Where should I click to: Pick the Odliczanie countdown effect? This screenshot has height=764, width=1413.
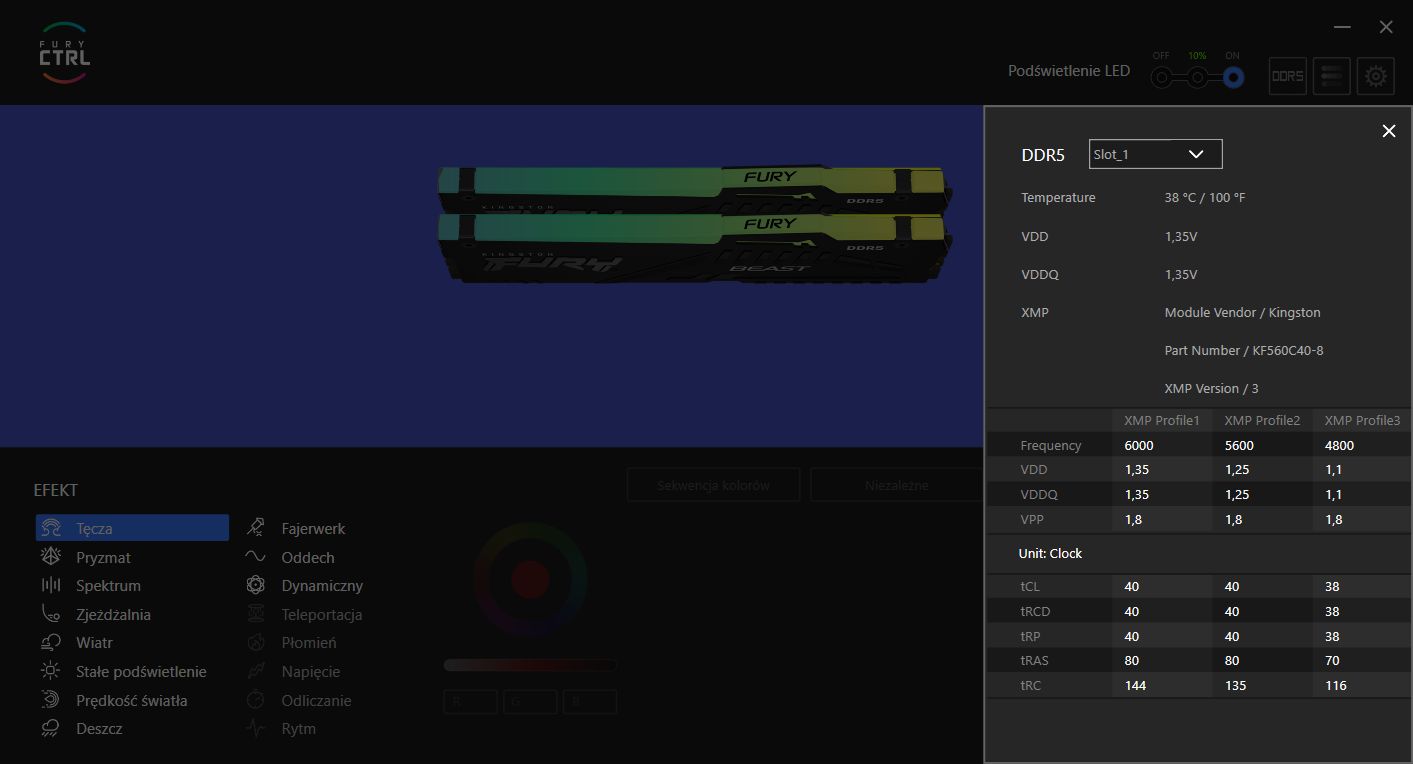click(316, 700)
